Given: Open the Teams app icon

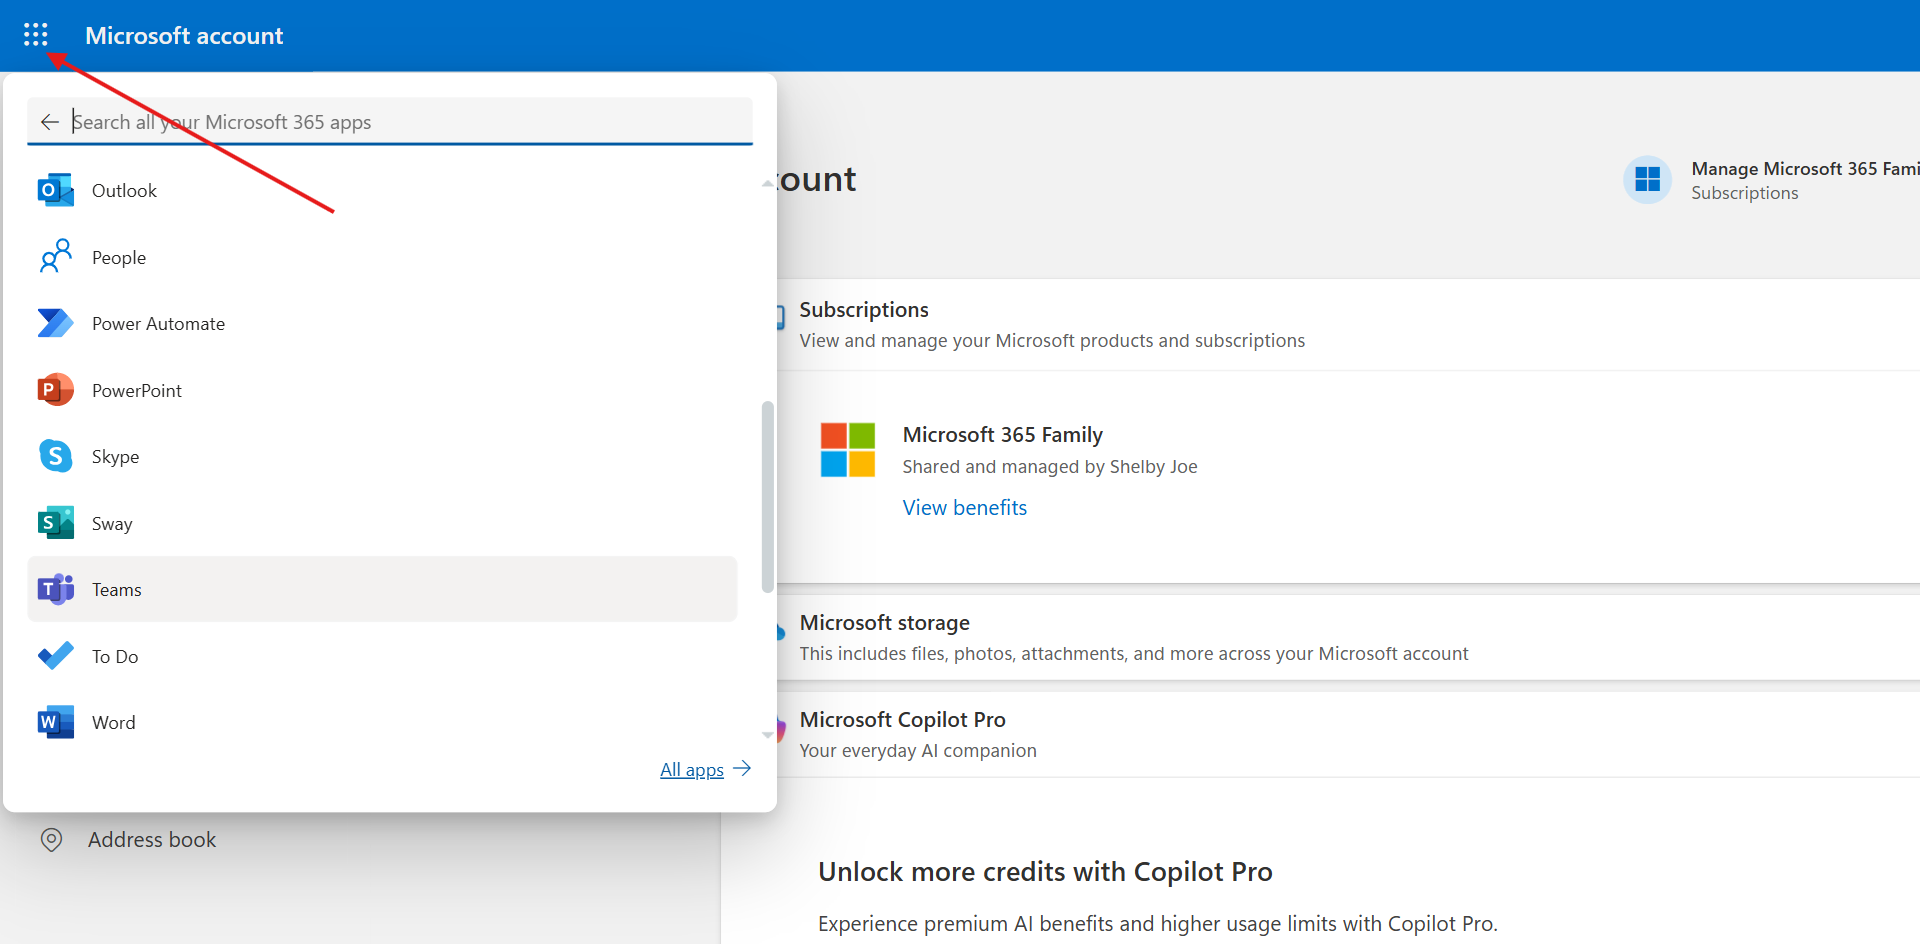Looking at the screenshot, I should [55, 590].
